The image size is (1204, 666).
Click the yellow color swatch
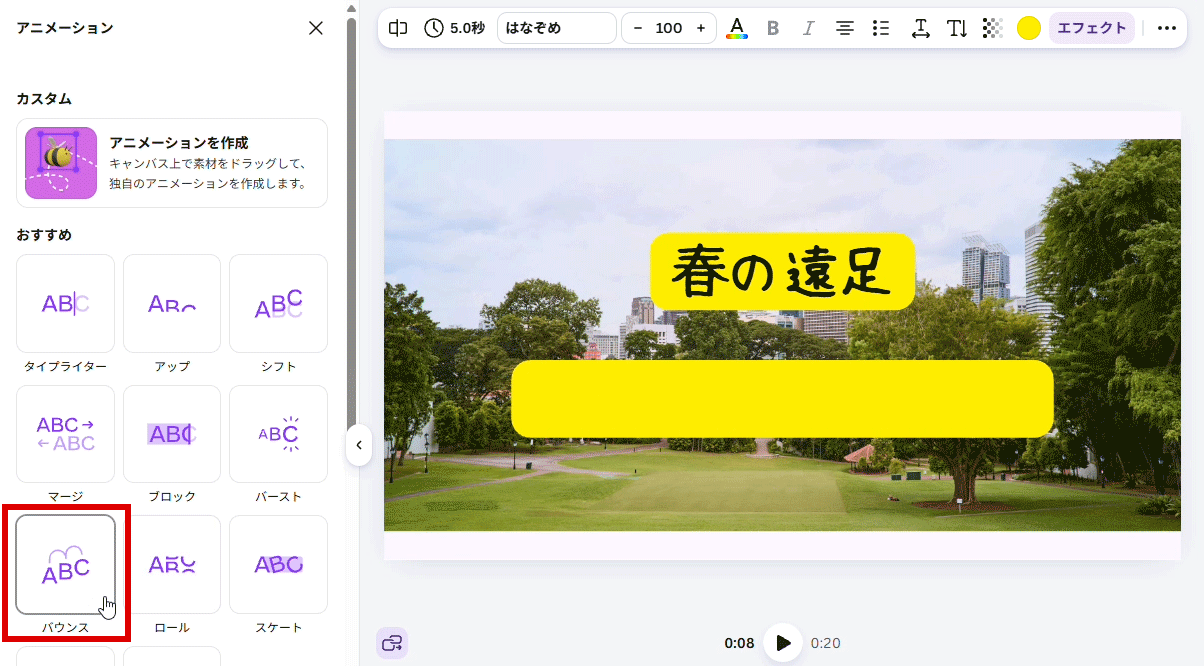pos(1029,28)
